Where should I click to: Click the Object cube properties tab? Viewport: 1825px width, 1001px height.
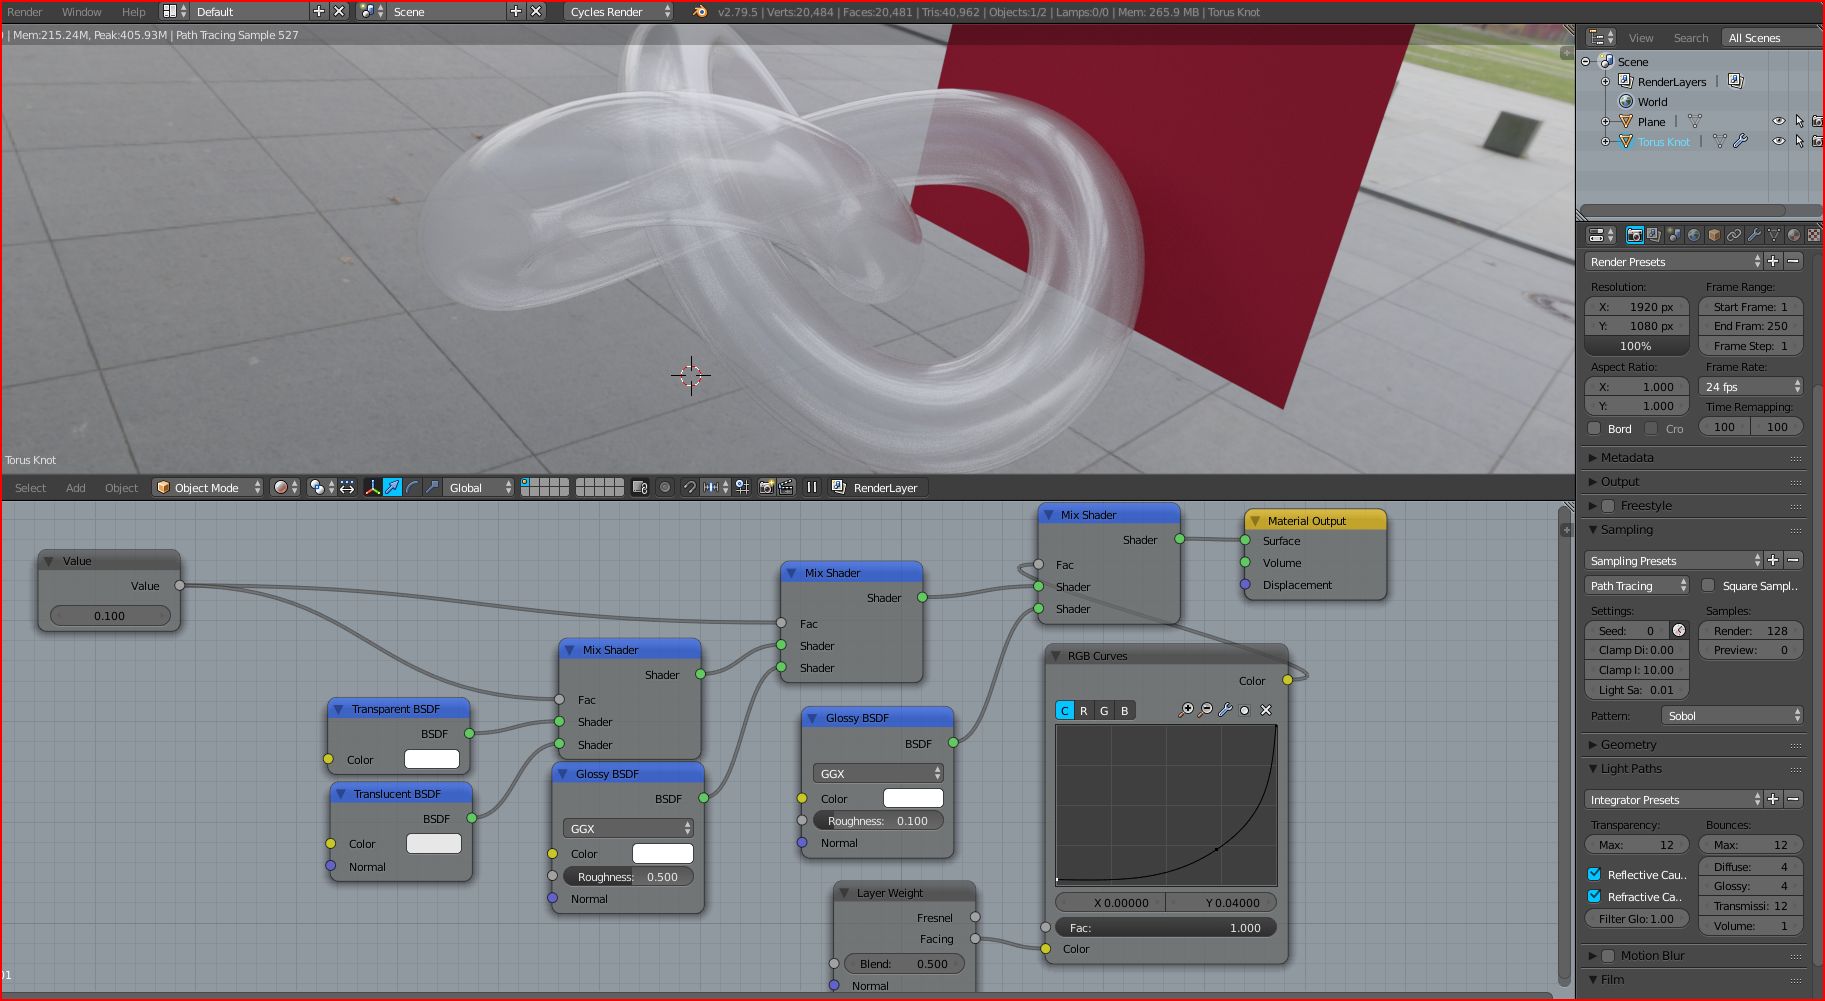pos(1714,235)
